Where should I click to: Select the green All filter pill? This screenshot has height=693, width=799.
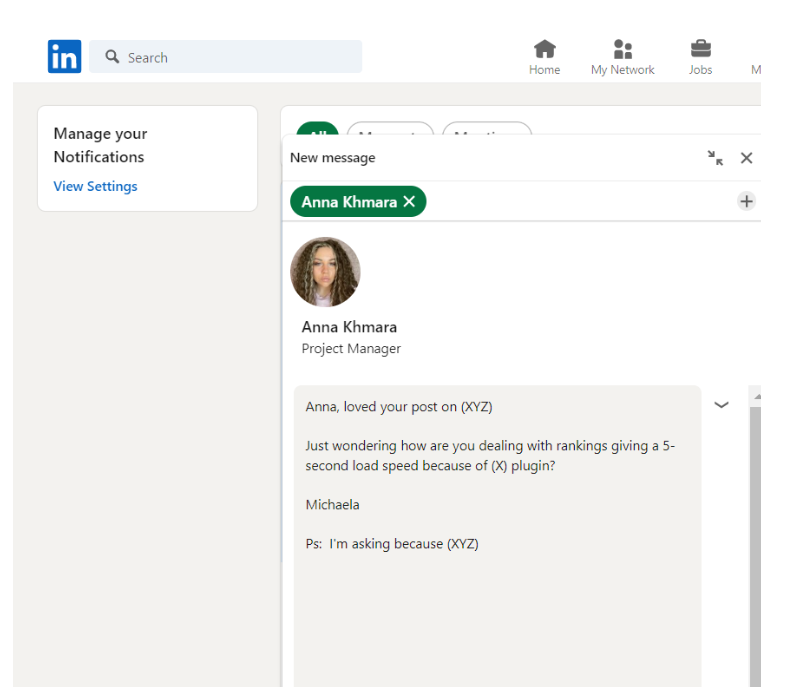point(317,128)
